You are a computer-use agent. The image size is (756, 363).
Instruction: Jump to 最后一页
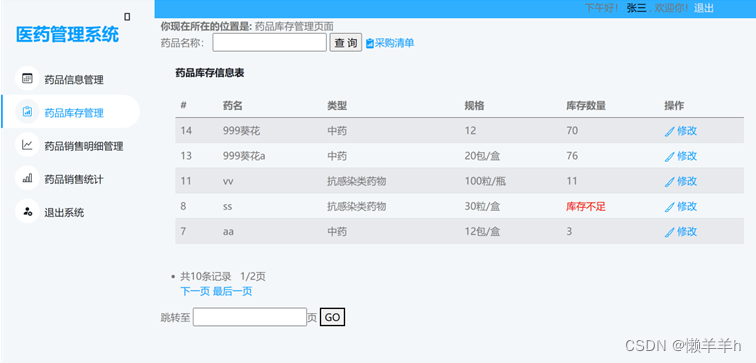232,291
